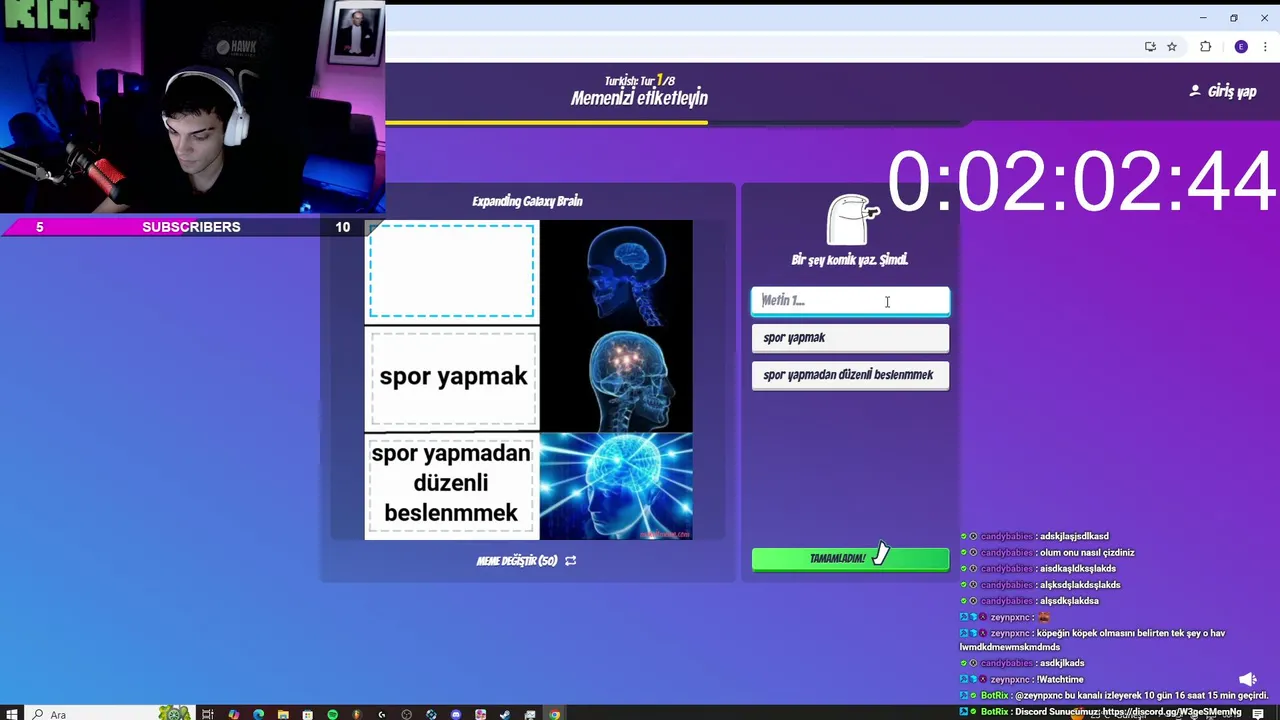Open the Chrome extensions puzzle icon
The height and width of the screenshot is (720, 1280).
1205,46
